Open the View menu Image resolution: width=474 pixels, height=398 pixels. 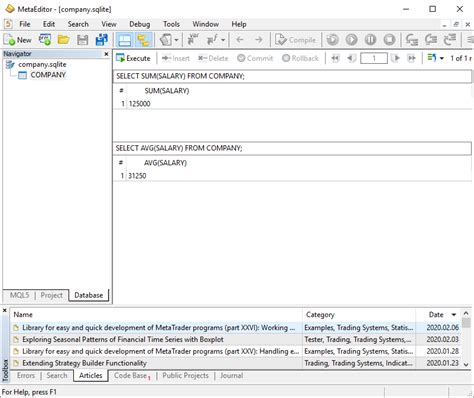[109, 24]
